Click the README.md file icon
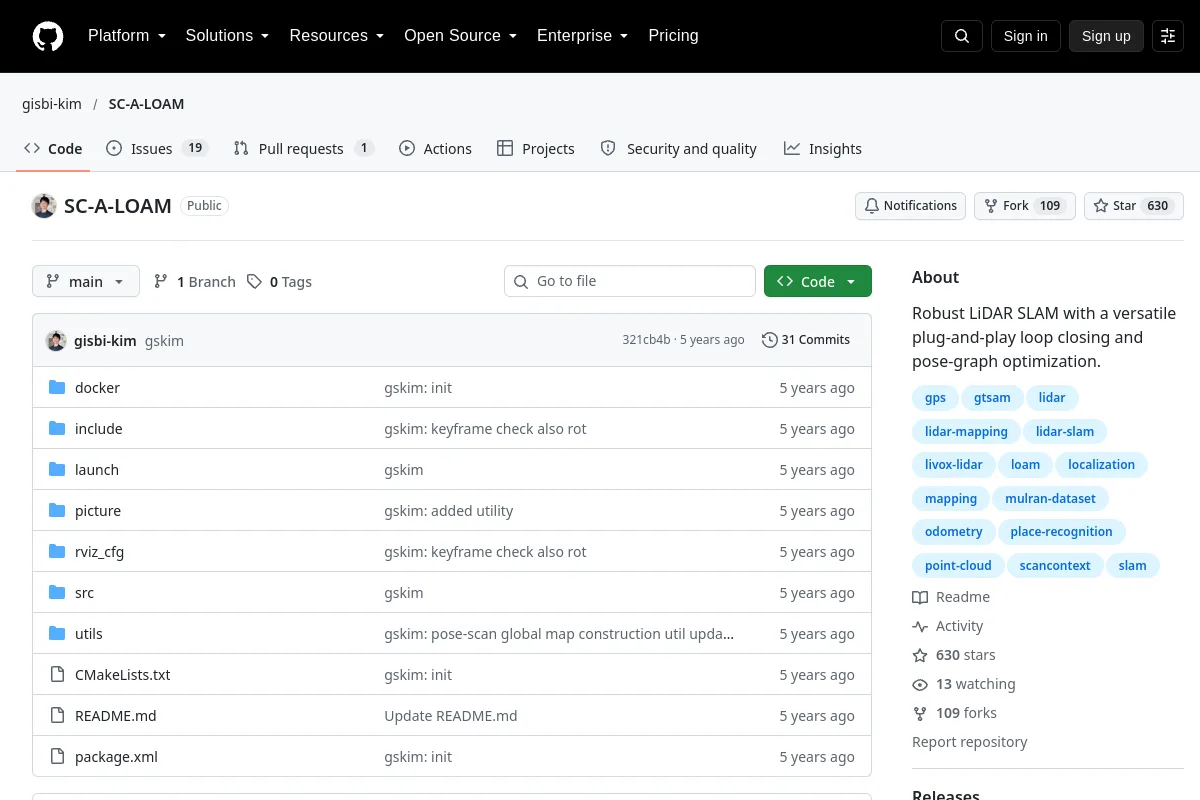Screen dimensions: 1200x800 [57, 716]
